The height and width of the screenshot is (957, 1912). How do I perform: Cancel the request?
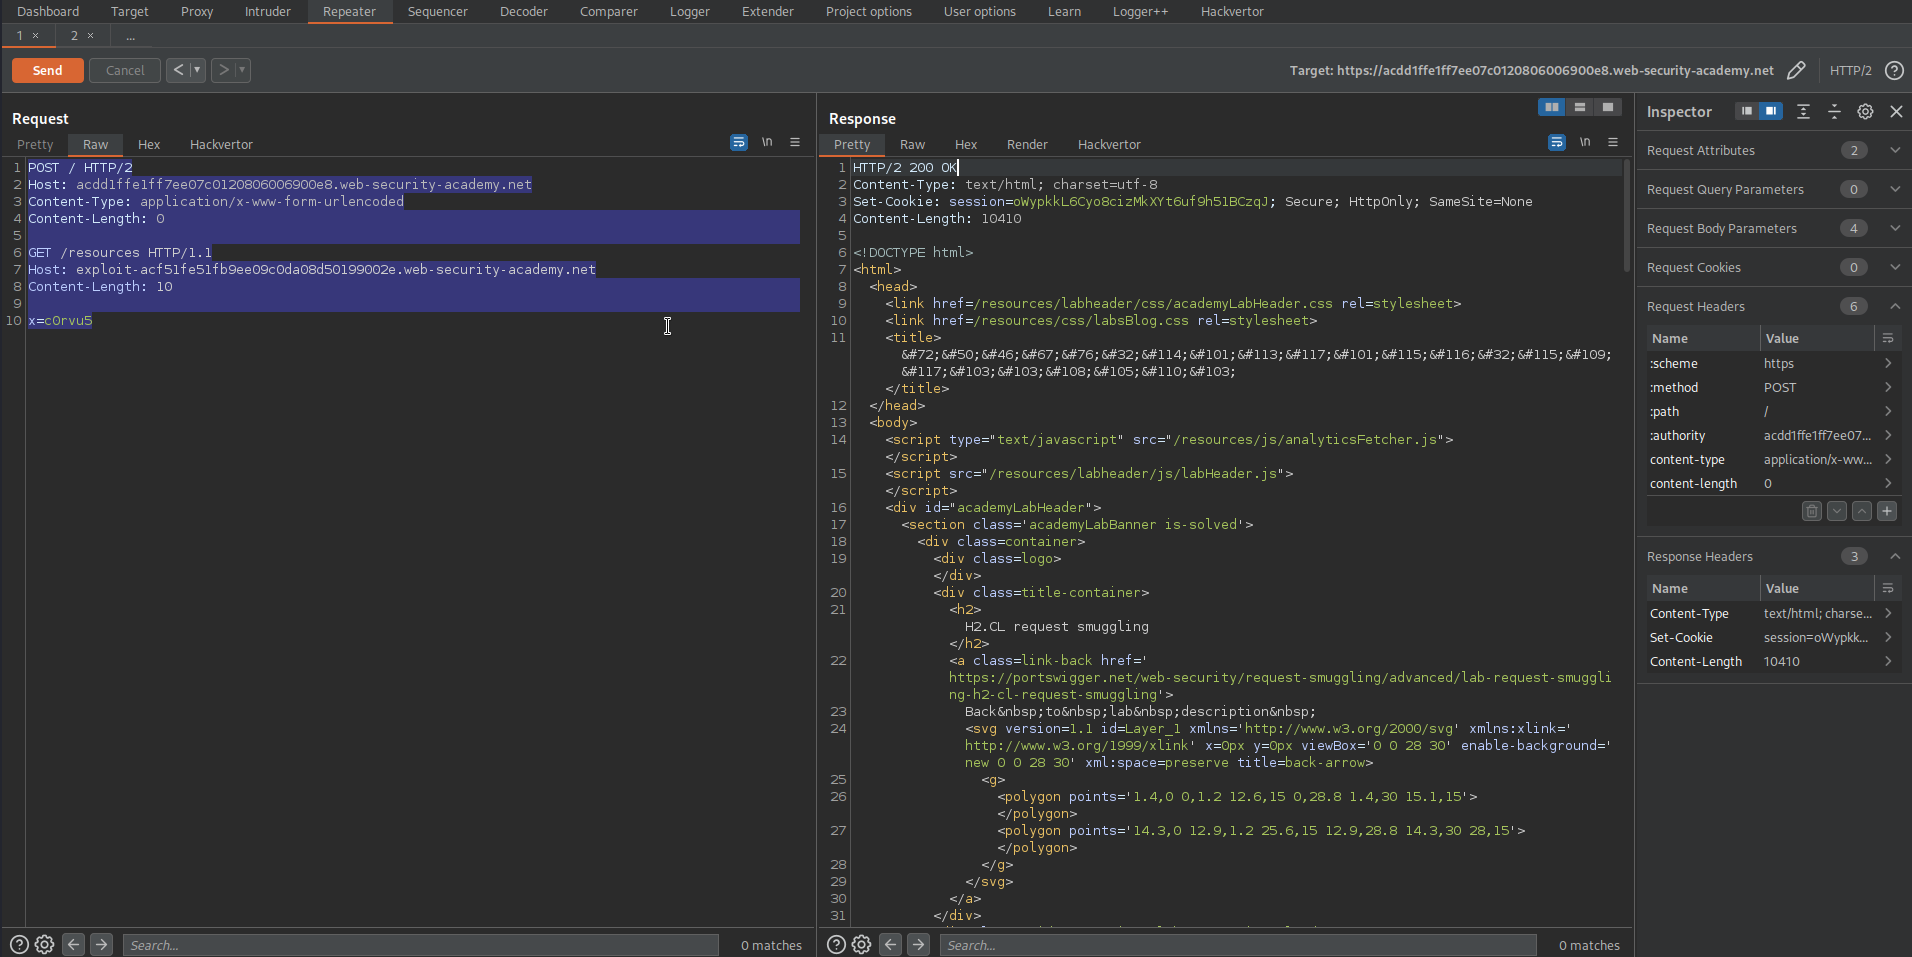[x=125, y=70]
